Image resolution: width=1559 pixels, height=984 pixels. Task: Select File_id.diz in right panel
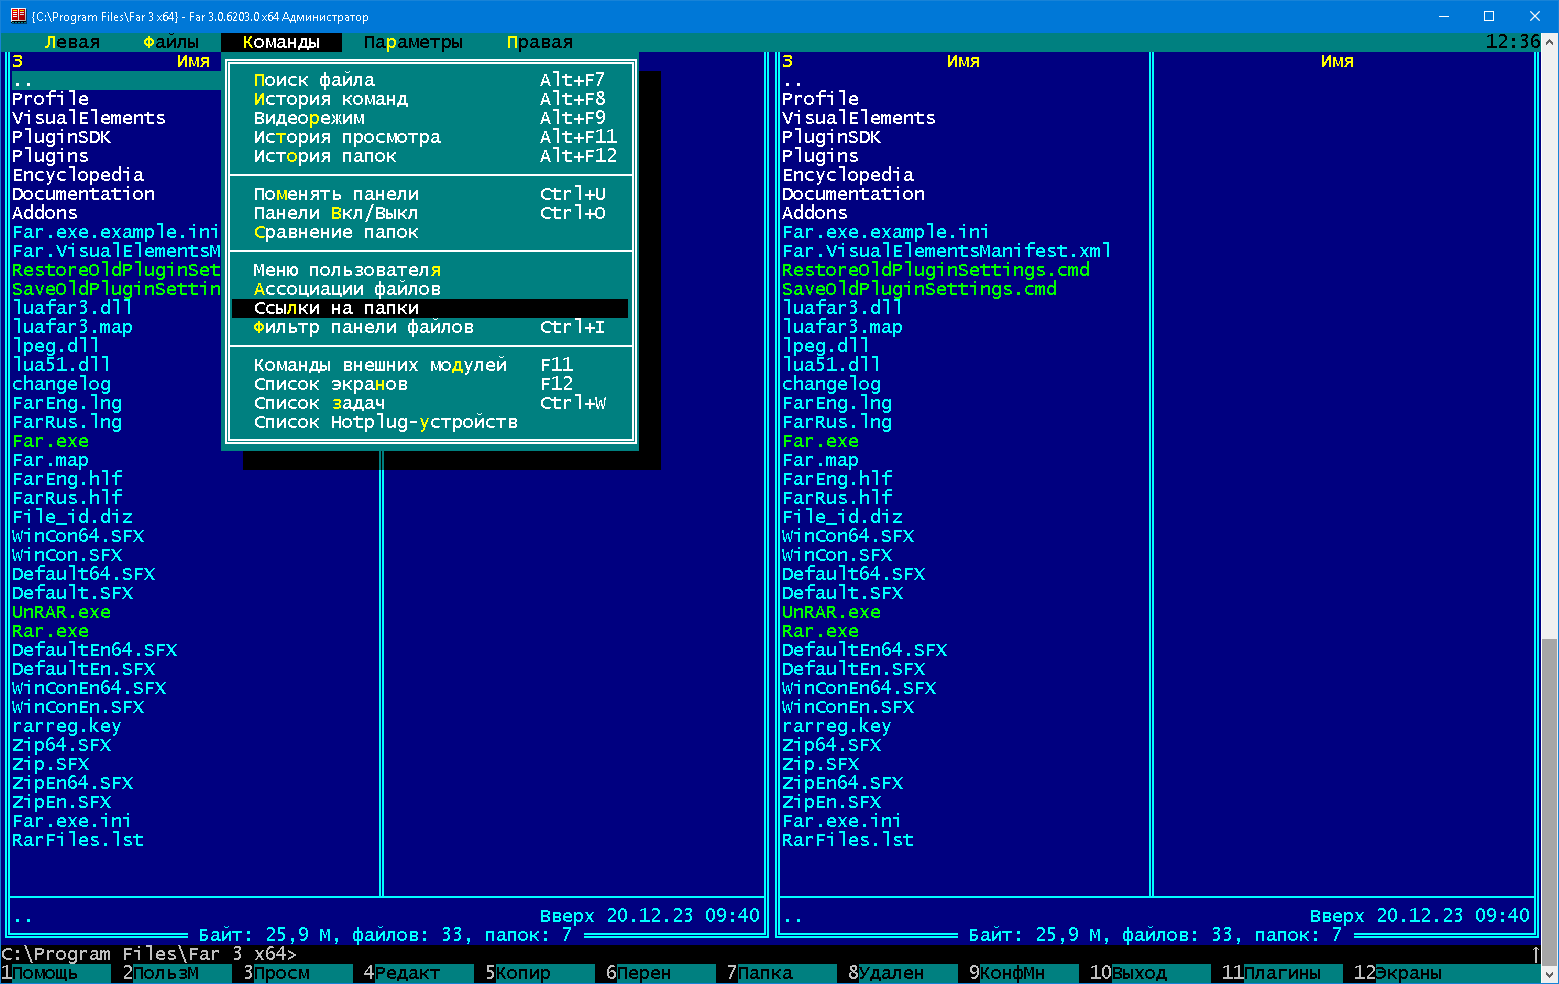point(842,517)
